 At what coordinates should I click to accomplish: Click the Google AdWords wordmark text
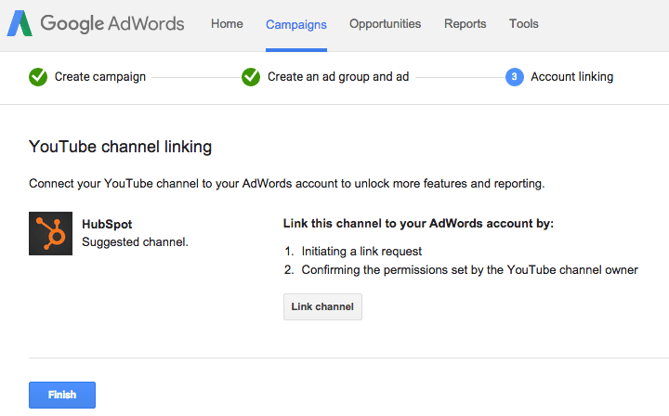coord(112,23)
